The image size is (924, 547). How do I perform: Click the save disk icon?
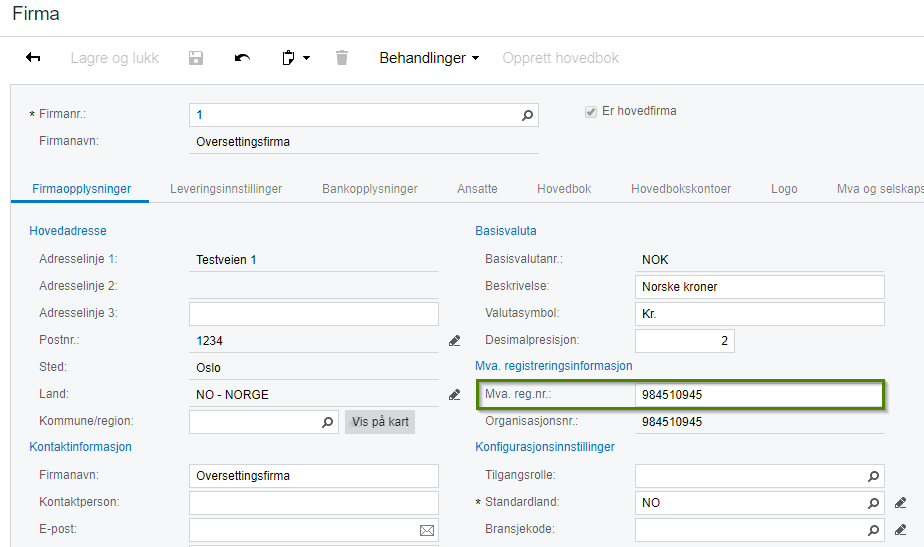196,58
